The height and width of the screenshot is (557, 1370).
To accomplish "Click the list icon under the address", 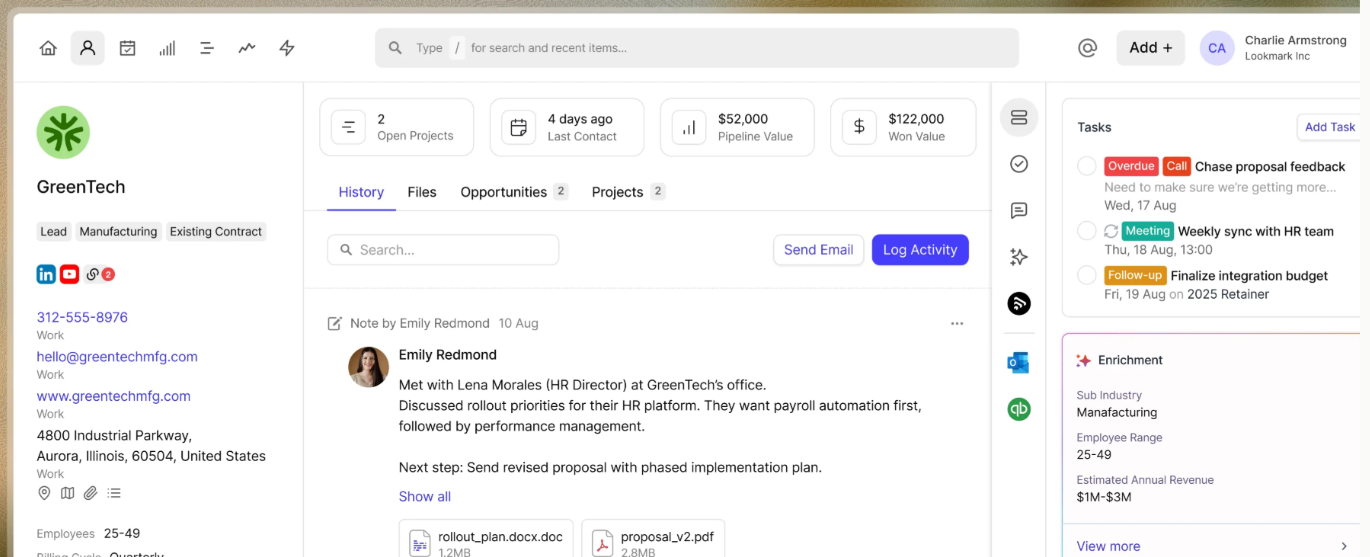I will 114,493.
